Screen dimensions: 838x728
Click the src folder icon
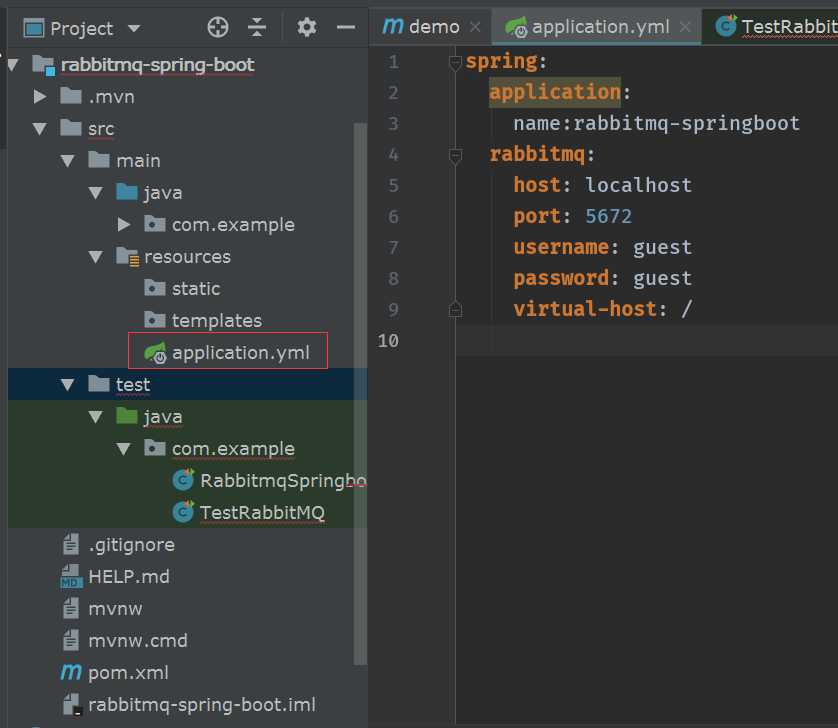tap(71, 128)
